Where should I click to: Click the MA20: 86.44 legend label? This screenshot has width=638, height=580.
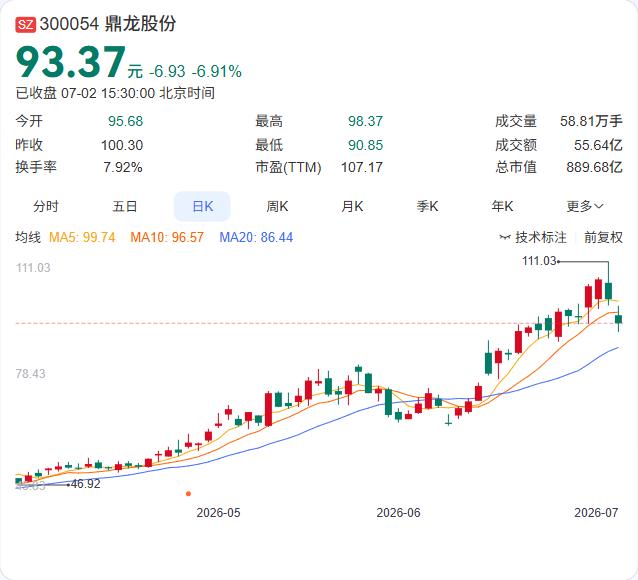click(256, 237)
